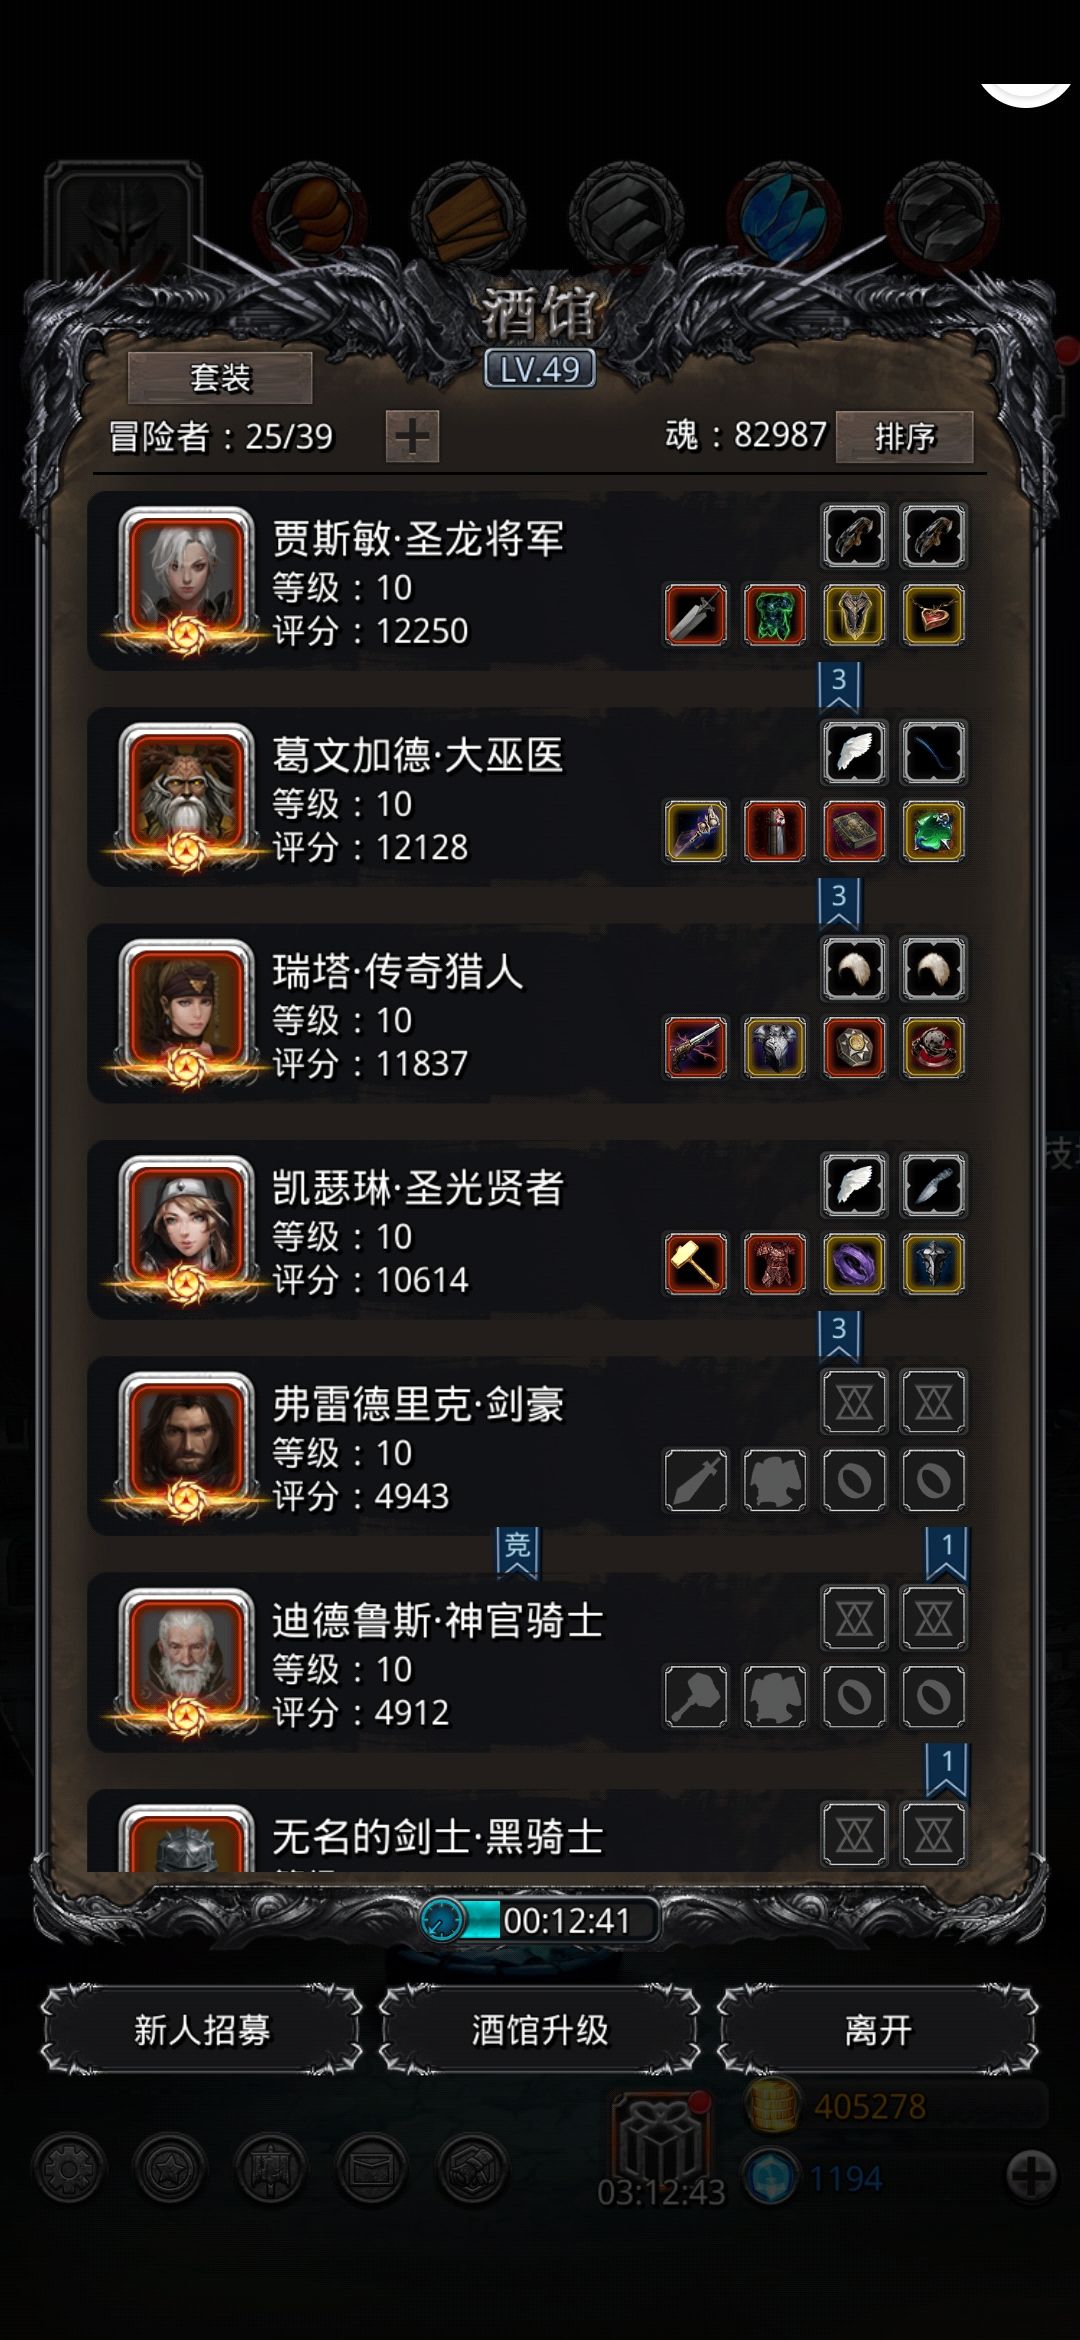Tap the 离开 leave button
This screenshot has height=2340, width=1080.
pos(878,2030)
